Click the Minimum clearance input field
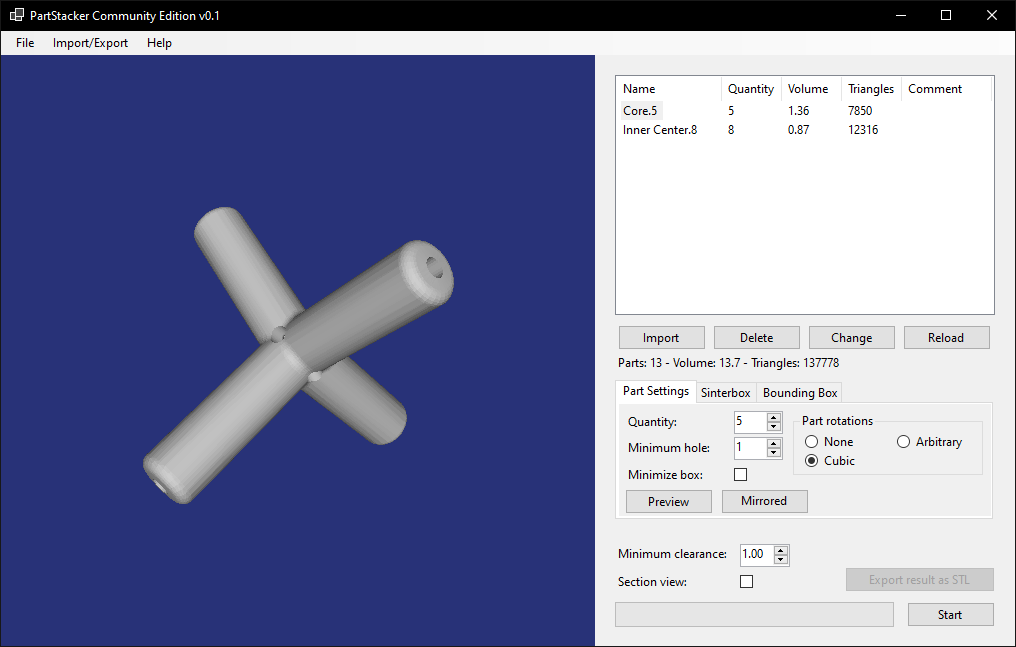Screen dimensions: 1016x647 click(x=757, y=554)
